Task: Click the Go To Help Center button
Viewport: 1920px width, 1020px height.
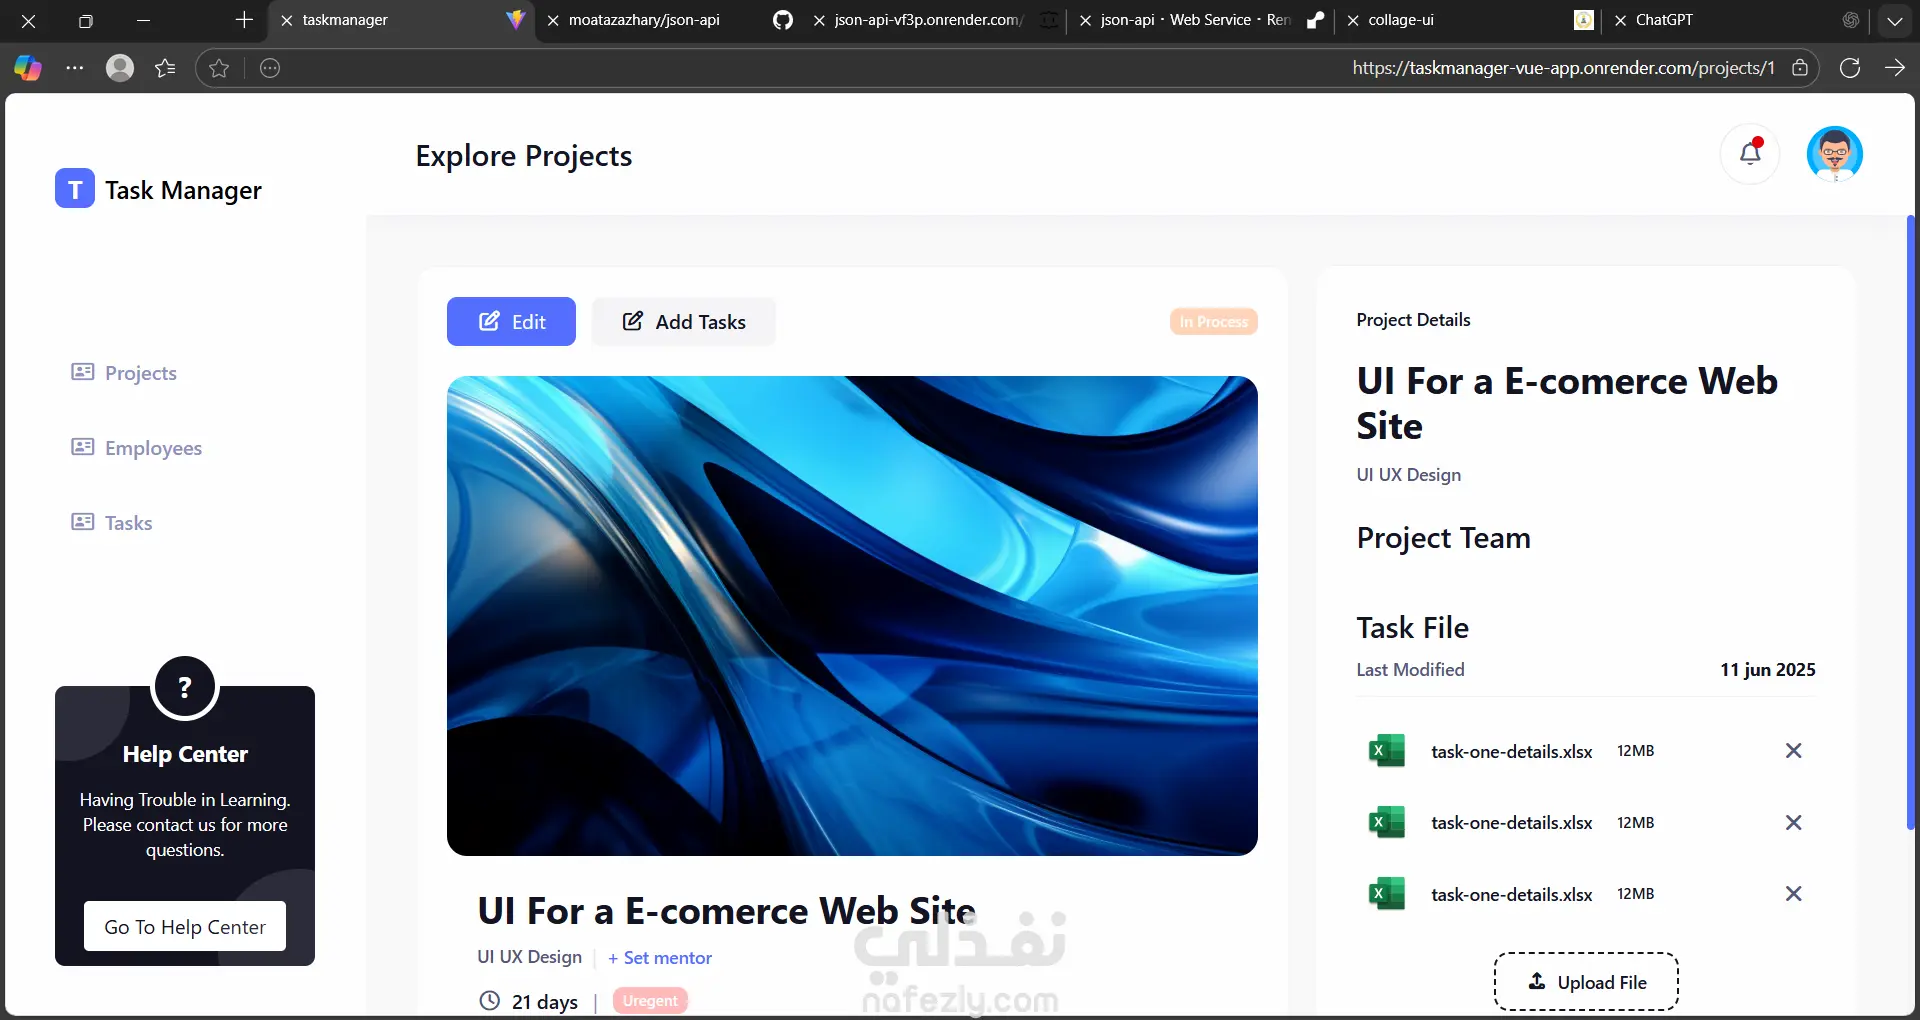Action: coord(185,927)
